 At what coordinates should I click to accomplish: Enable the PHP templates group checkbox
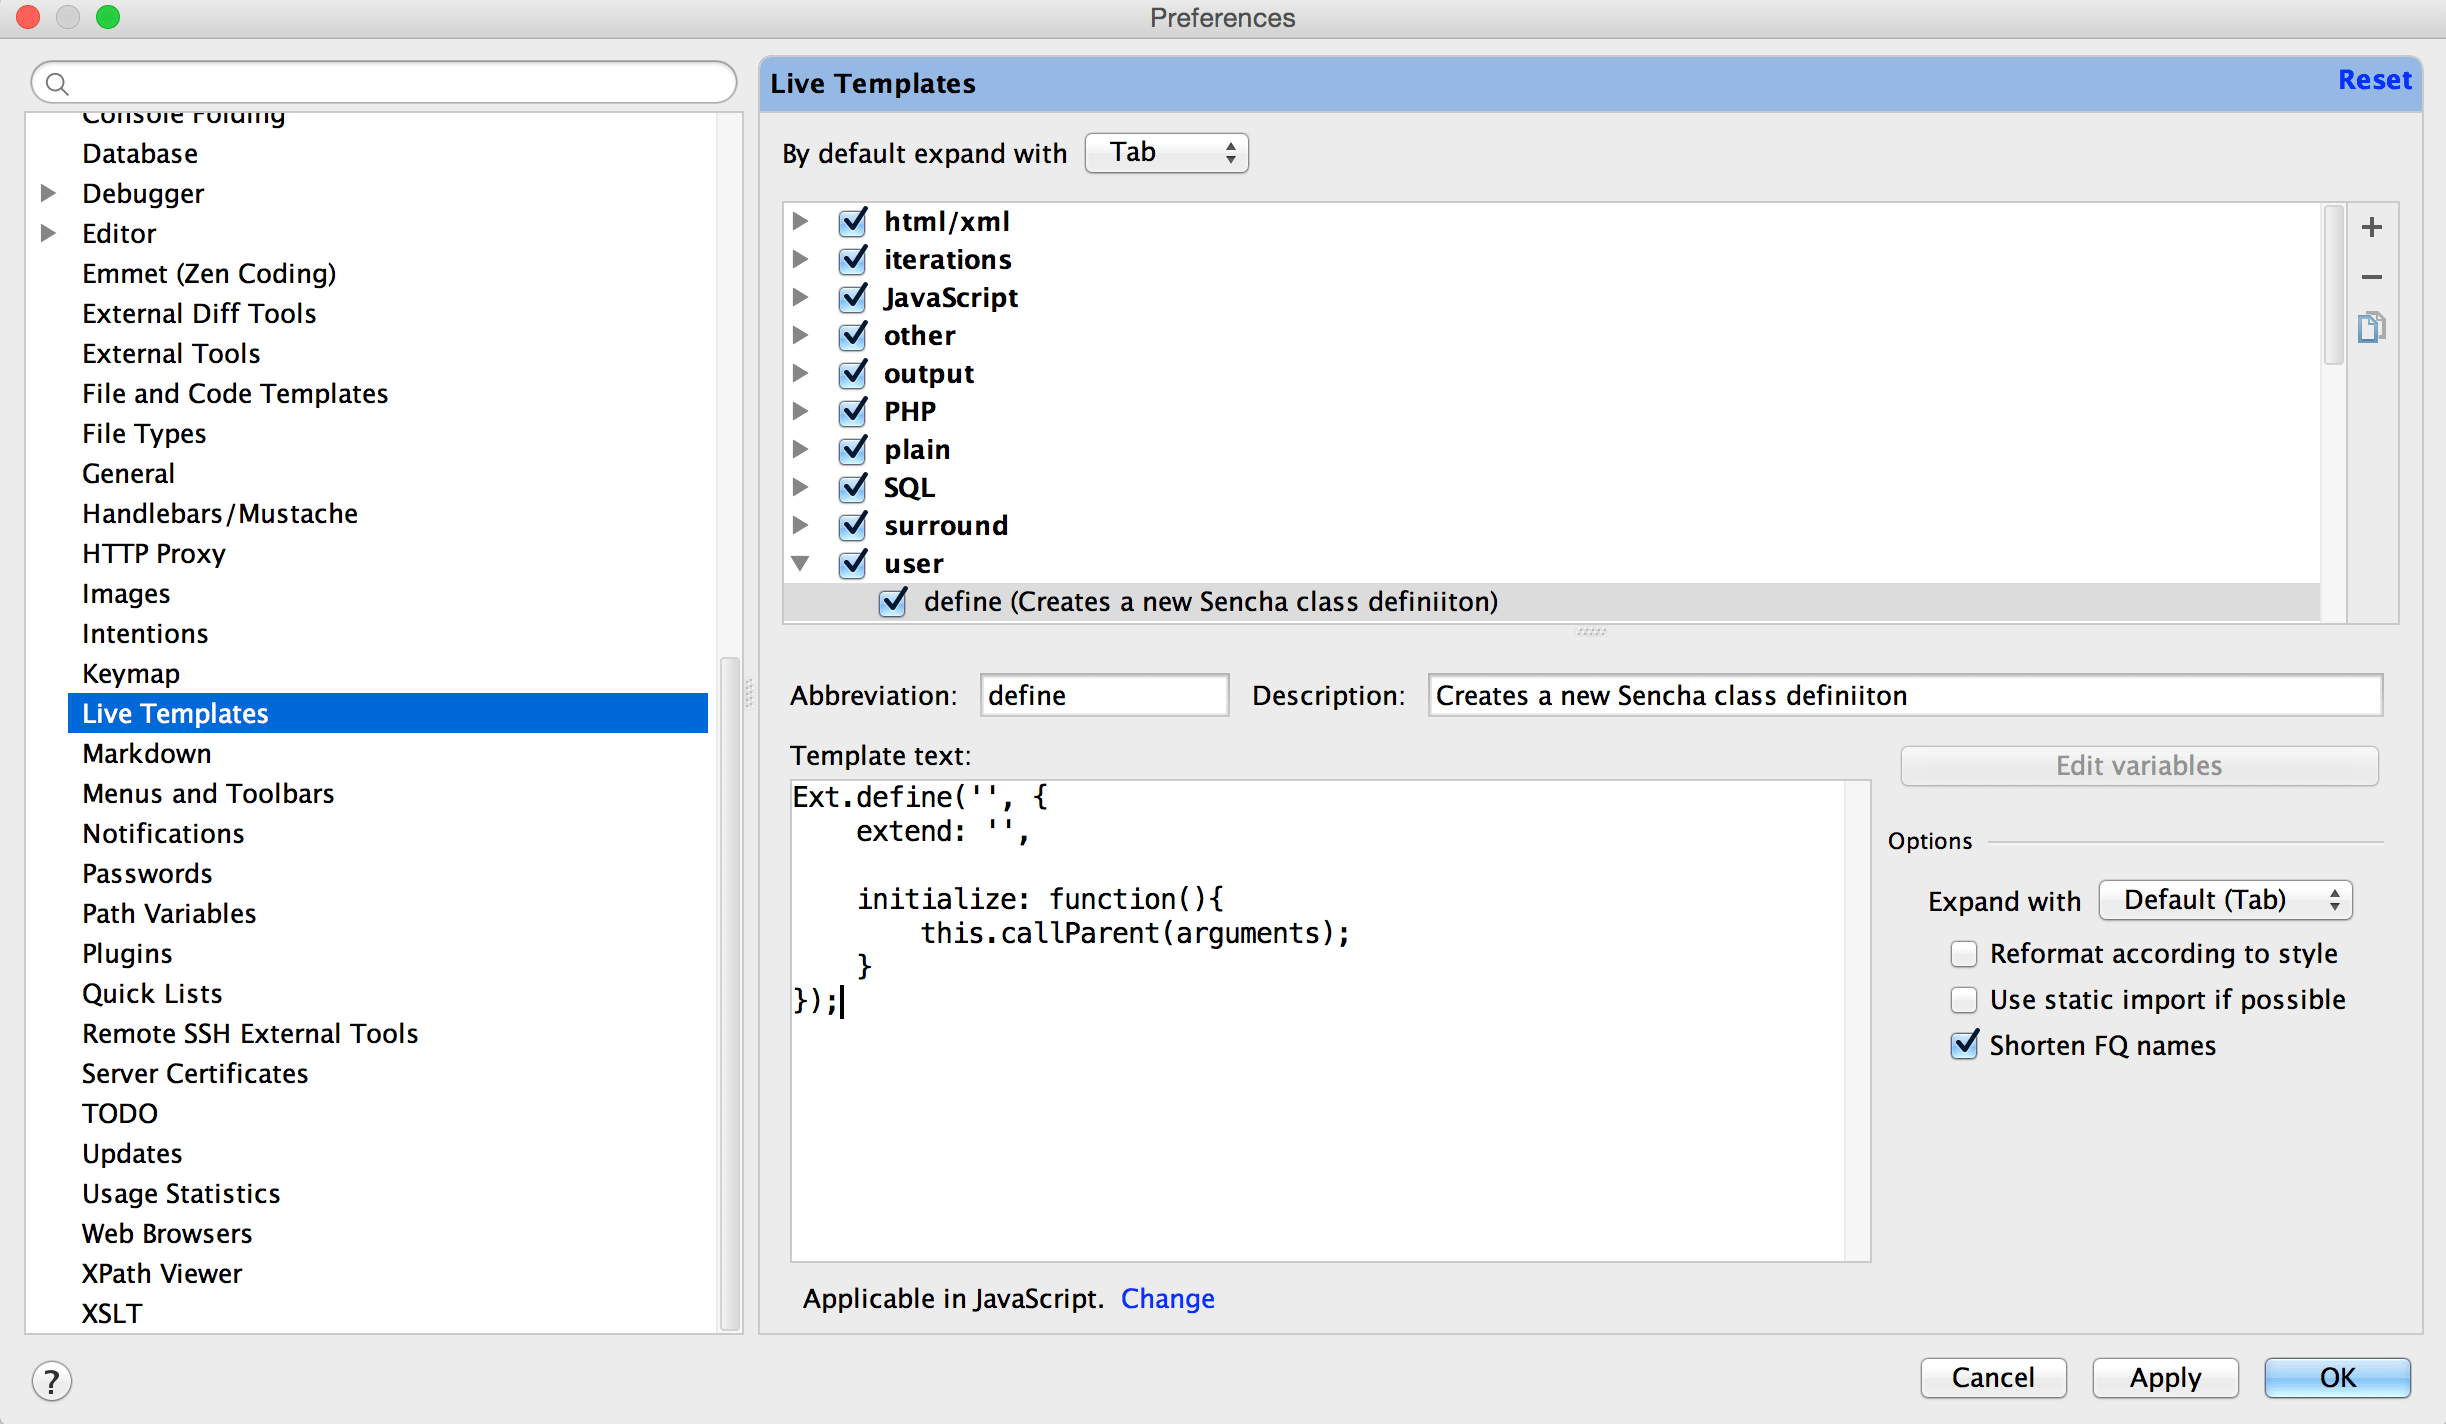pyautogui.click(x=853, y=410)
